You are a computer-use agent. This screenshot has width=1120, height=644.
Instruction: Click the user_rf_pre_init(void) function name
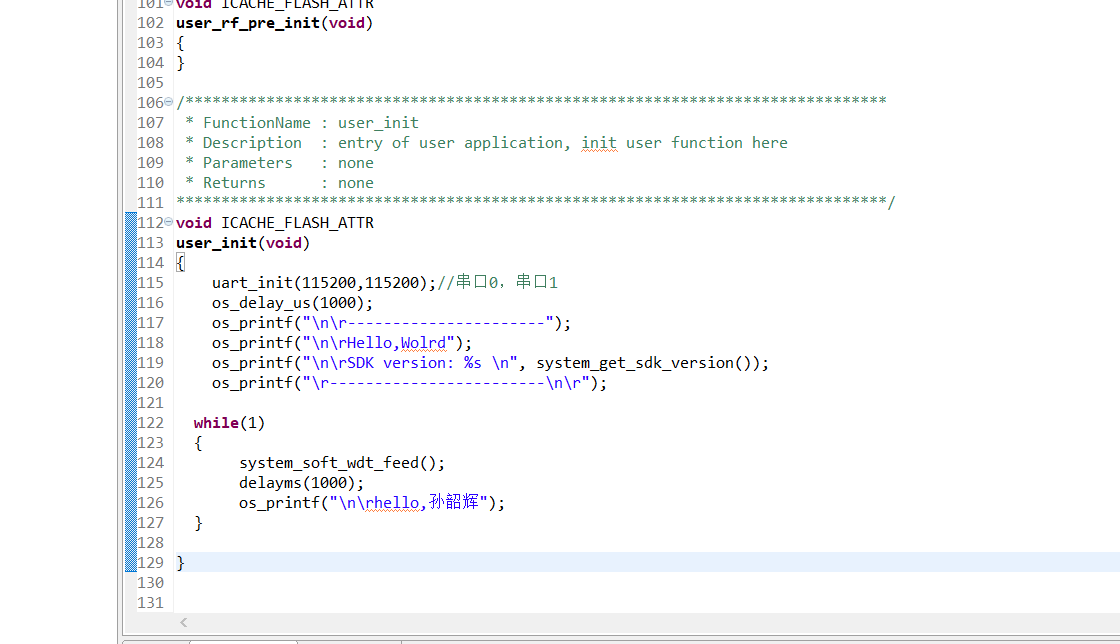(274, 23)
